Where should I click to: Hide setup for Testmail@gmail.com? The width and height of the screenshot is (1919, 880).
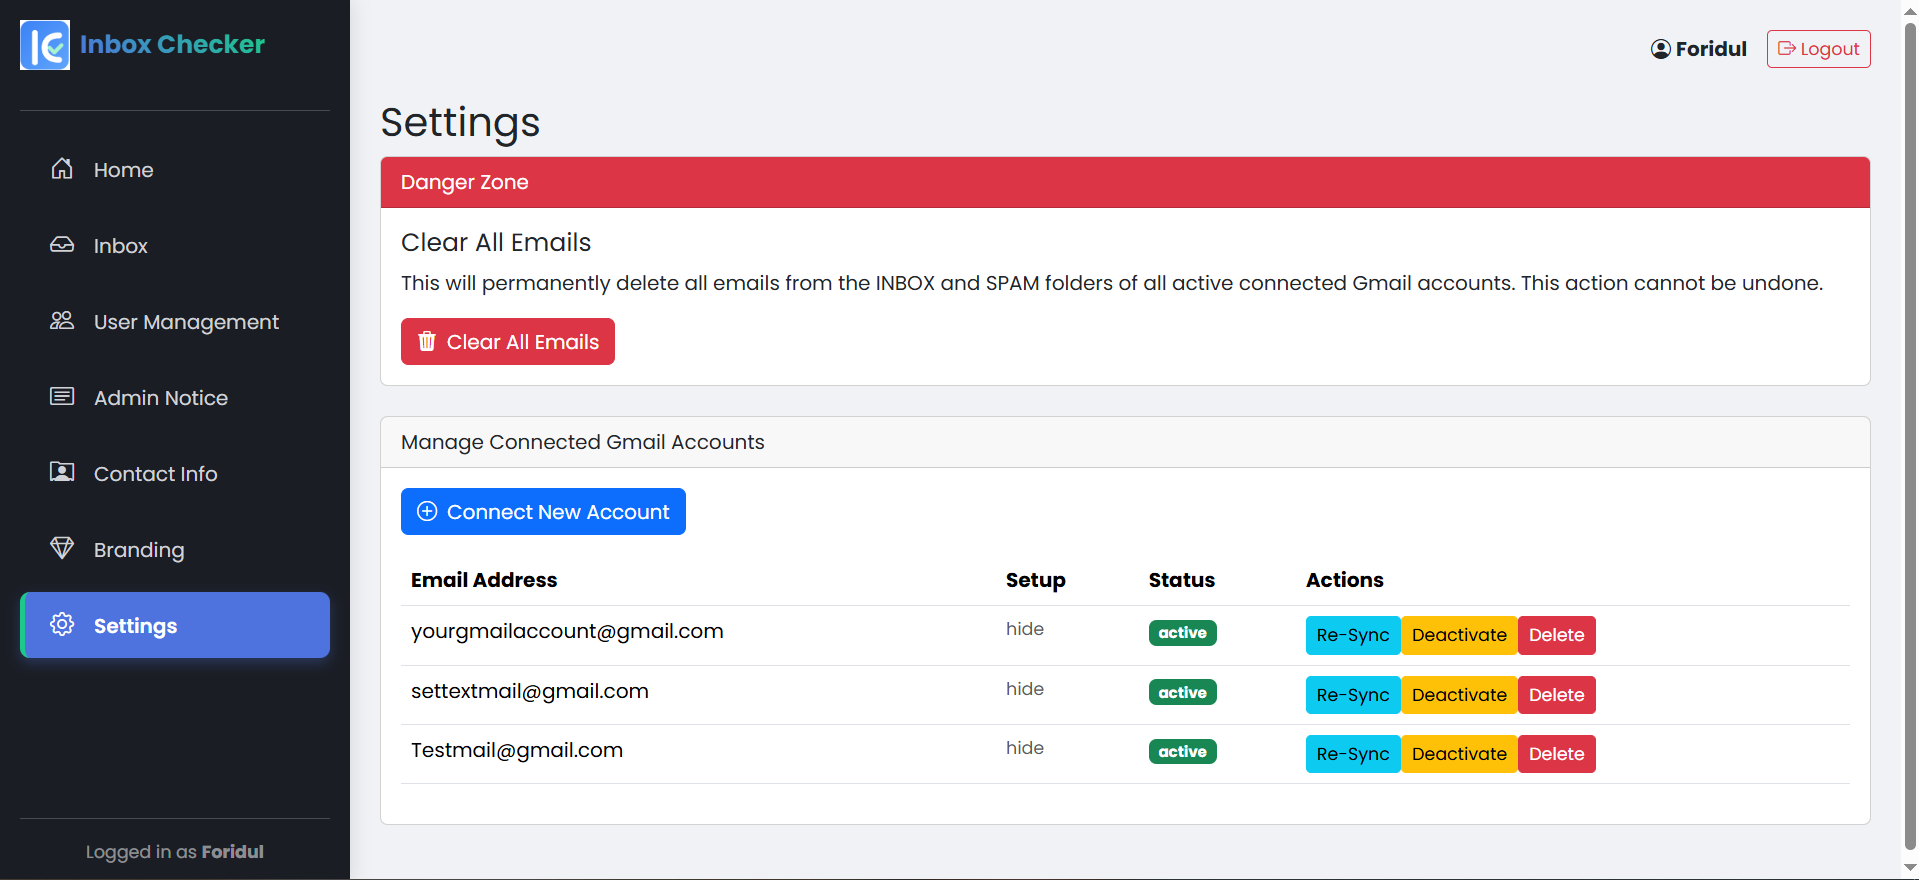(1024, 748)
